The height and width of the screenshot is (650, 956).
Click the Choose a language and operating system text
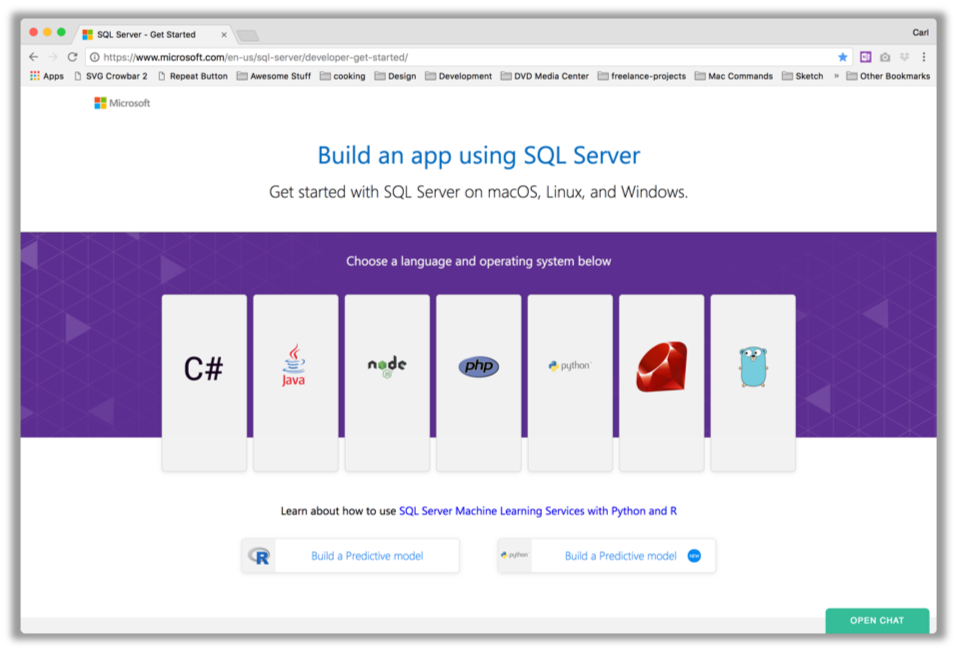[x=479, y=261]
